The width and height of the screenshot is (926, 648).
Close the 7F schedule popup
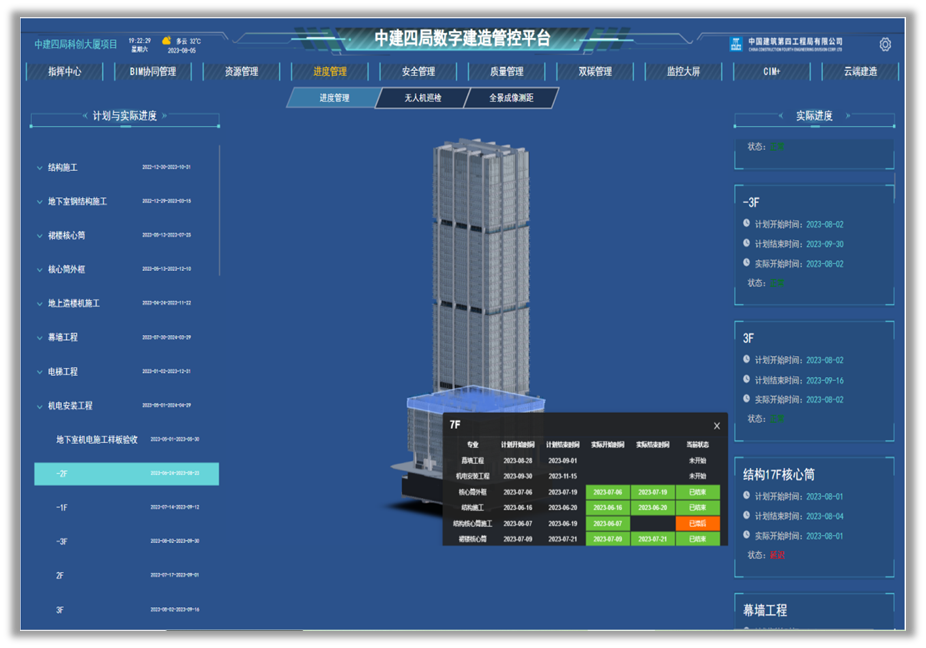click(716, 426)
